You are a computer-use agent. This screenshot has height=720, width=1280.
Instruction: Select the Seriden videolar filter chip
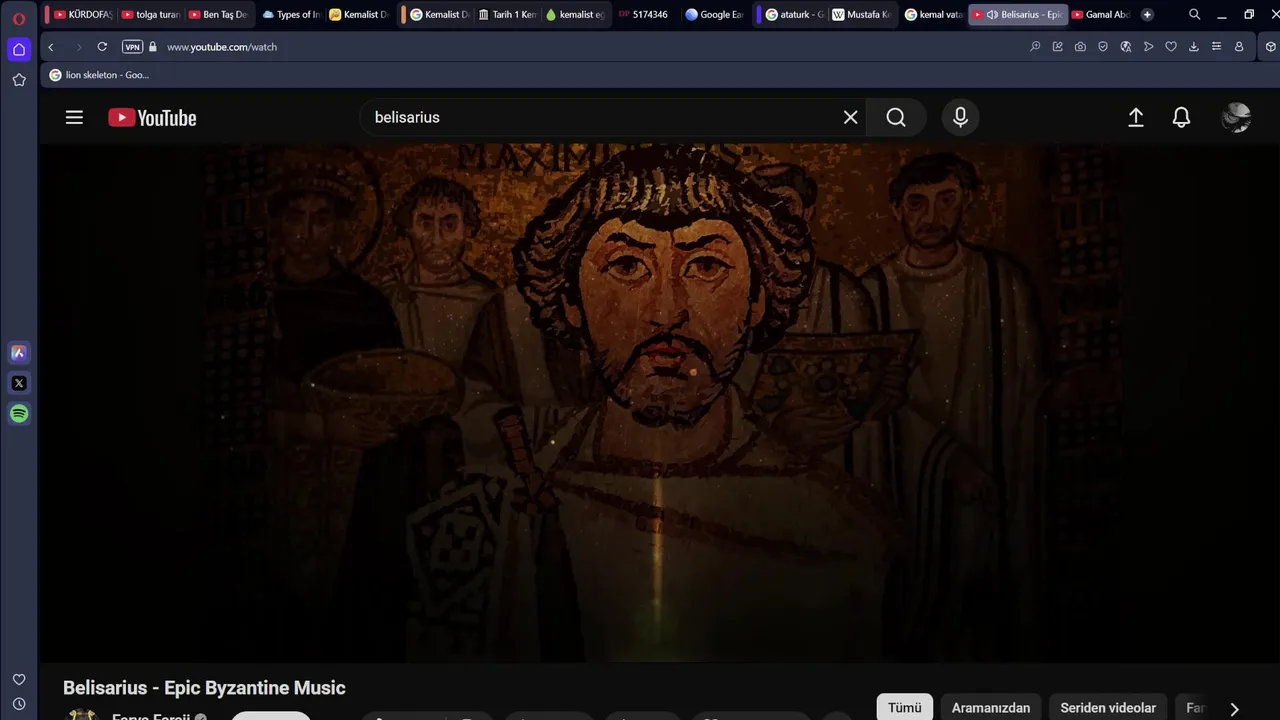tap(1108, 707)
